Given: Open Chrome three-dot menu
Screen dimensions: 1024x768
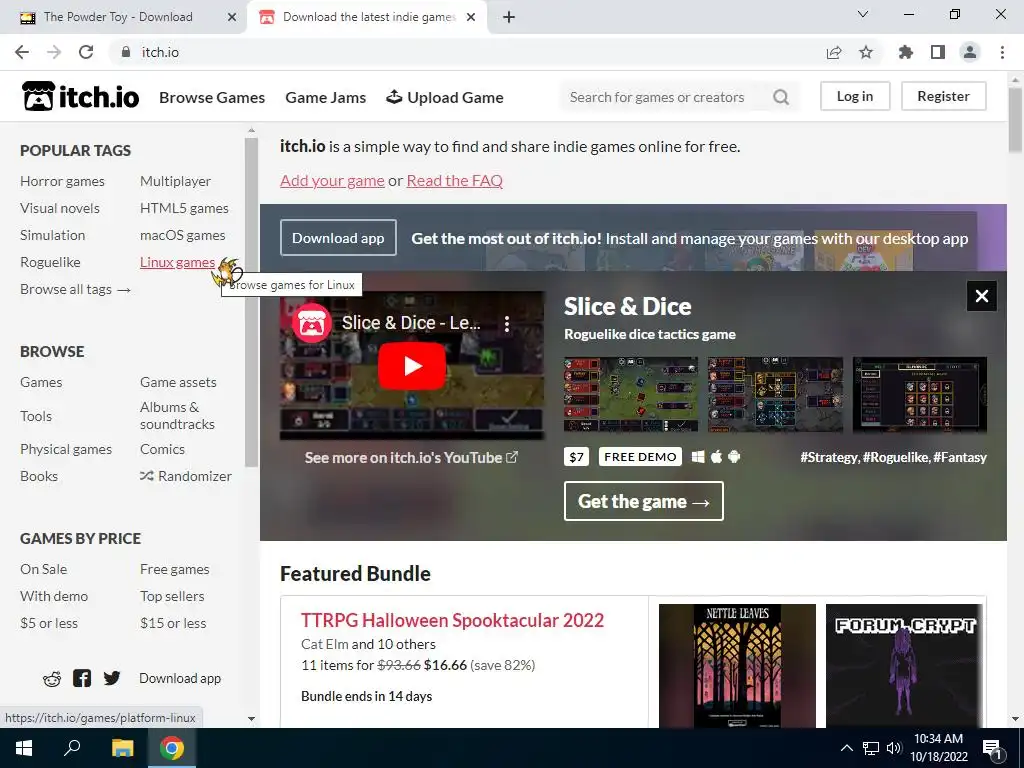Looking at the screenshot, I should coord(1002,52).
